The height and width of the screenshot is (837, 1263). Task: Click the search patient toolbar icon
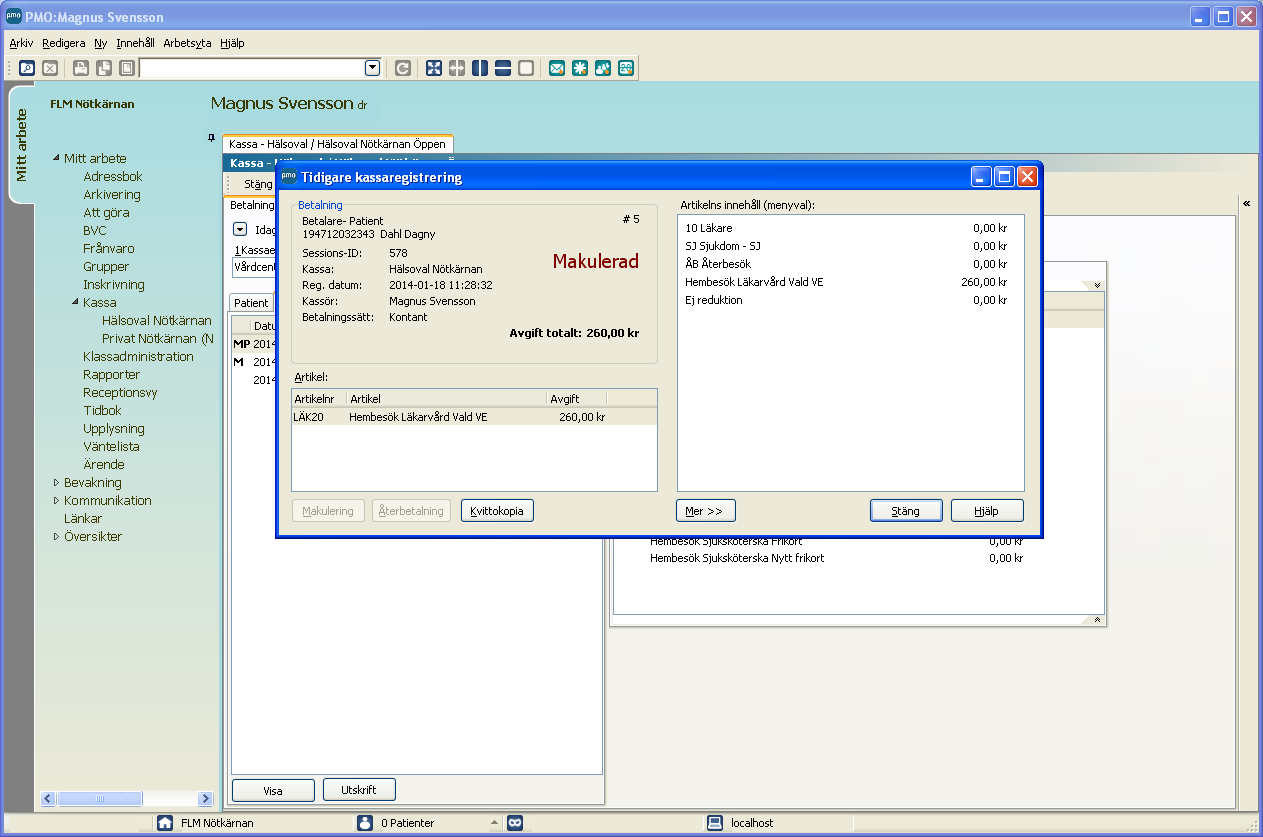tap(27, 68)
